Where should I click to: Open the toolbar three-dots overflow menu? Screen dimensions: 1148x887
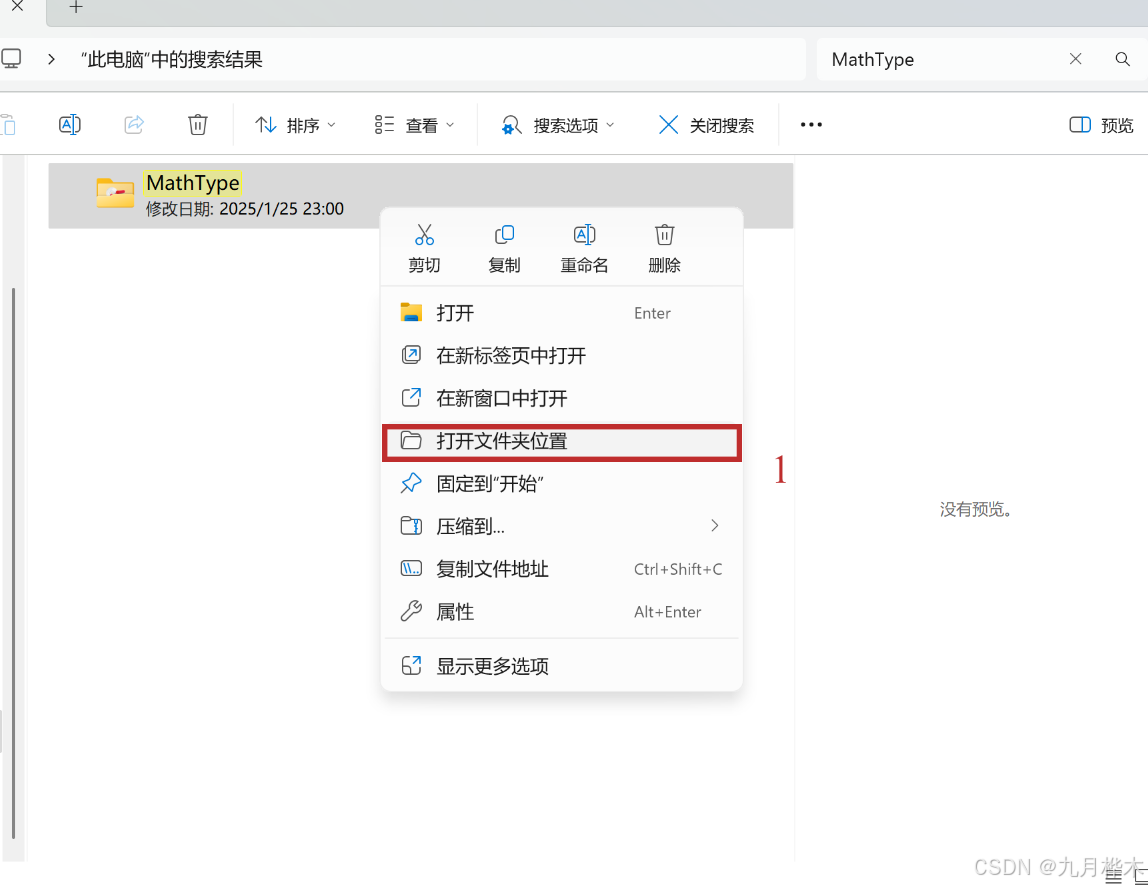(810, 125)
